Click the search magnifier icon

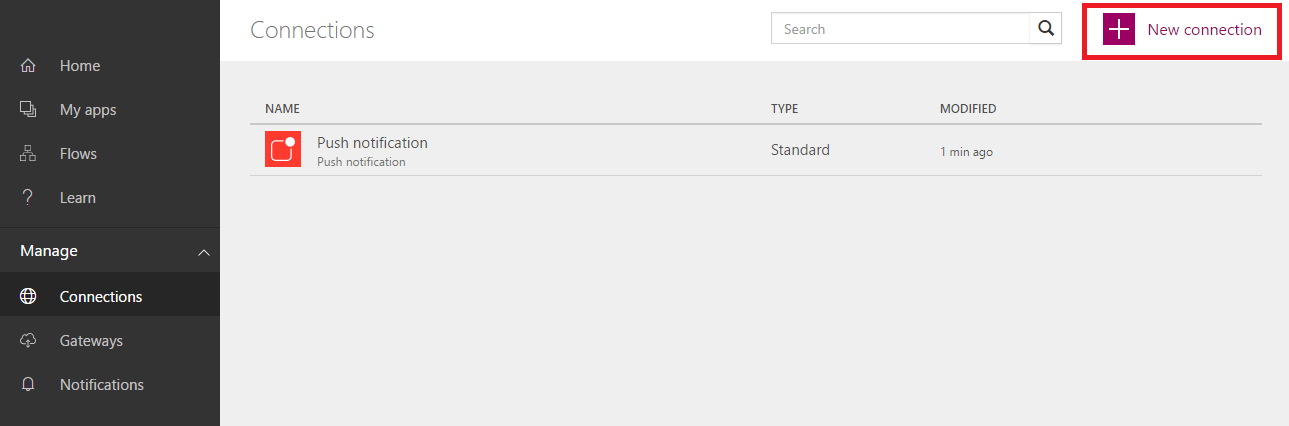coord(1046,29)
